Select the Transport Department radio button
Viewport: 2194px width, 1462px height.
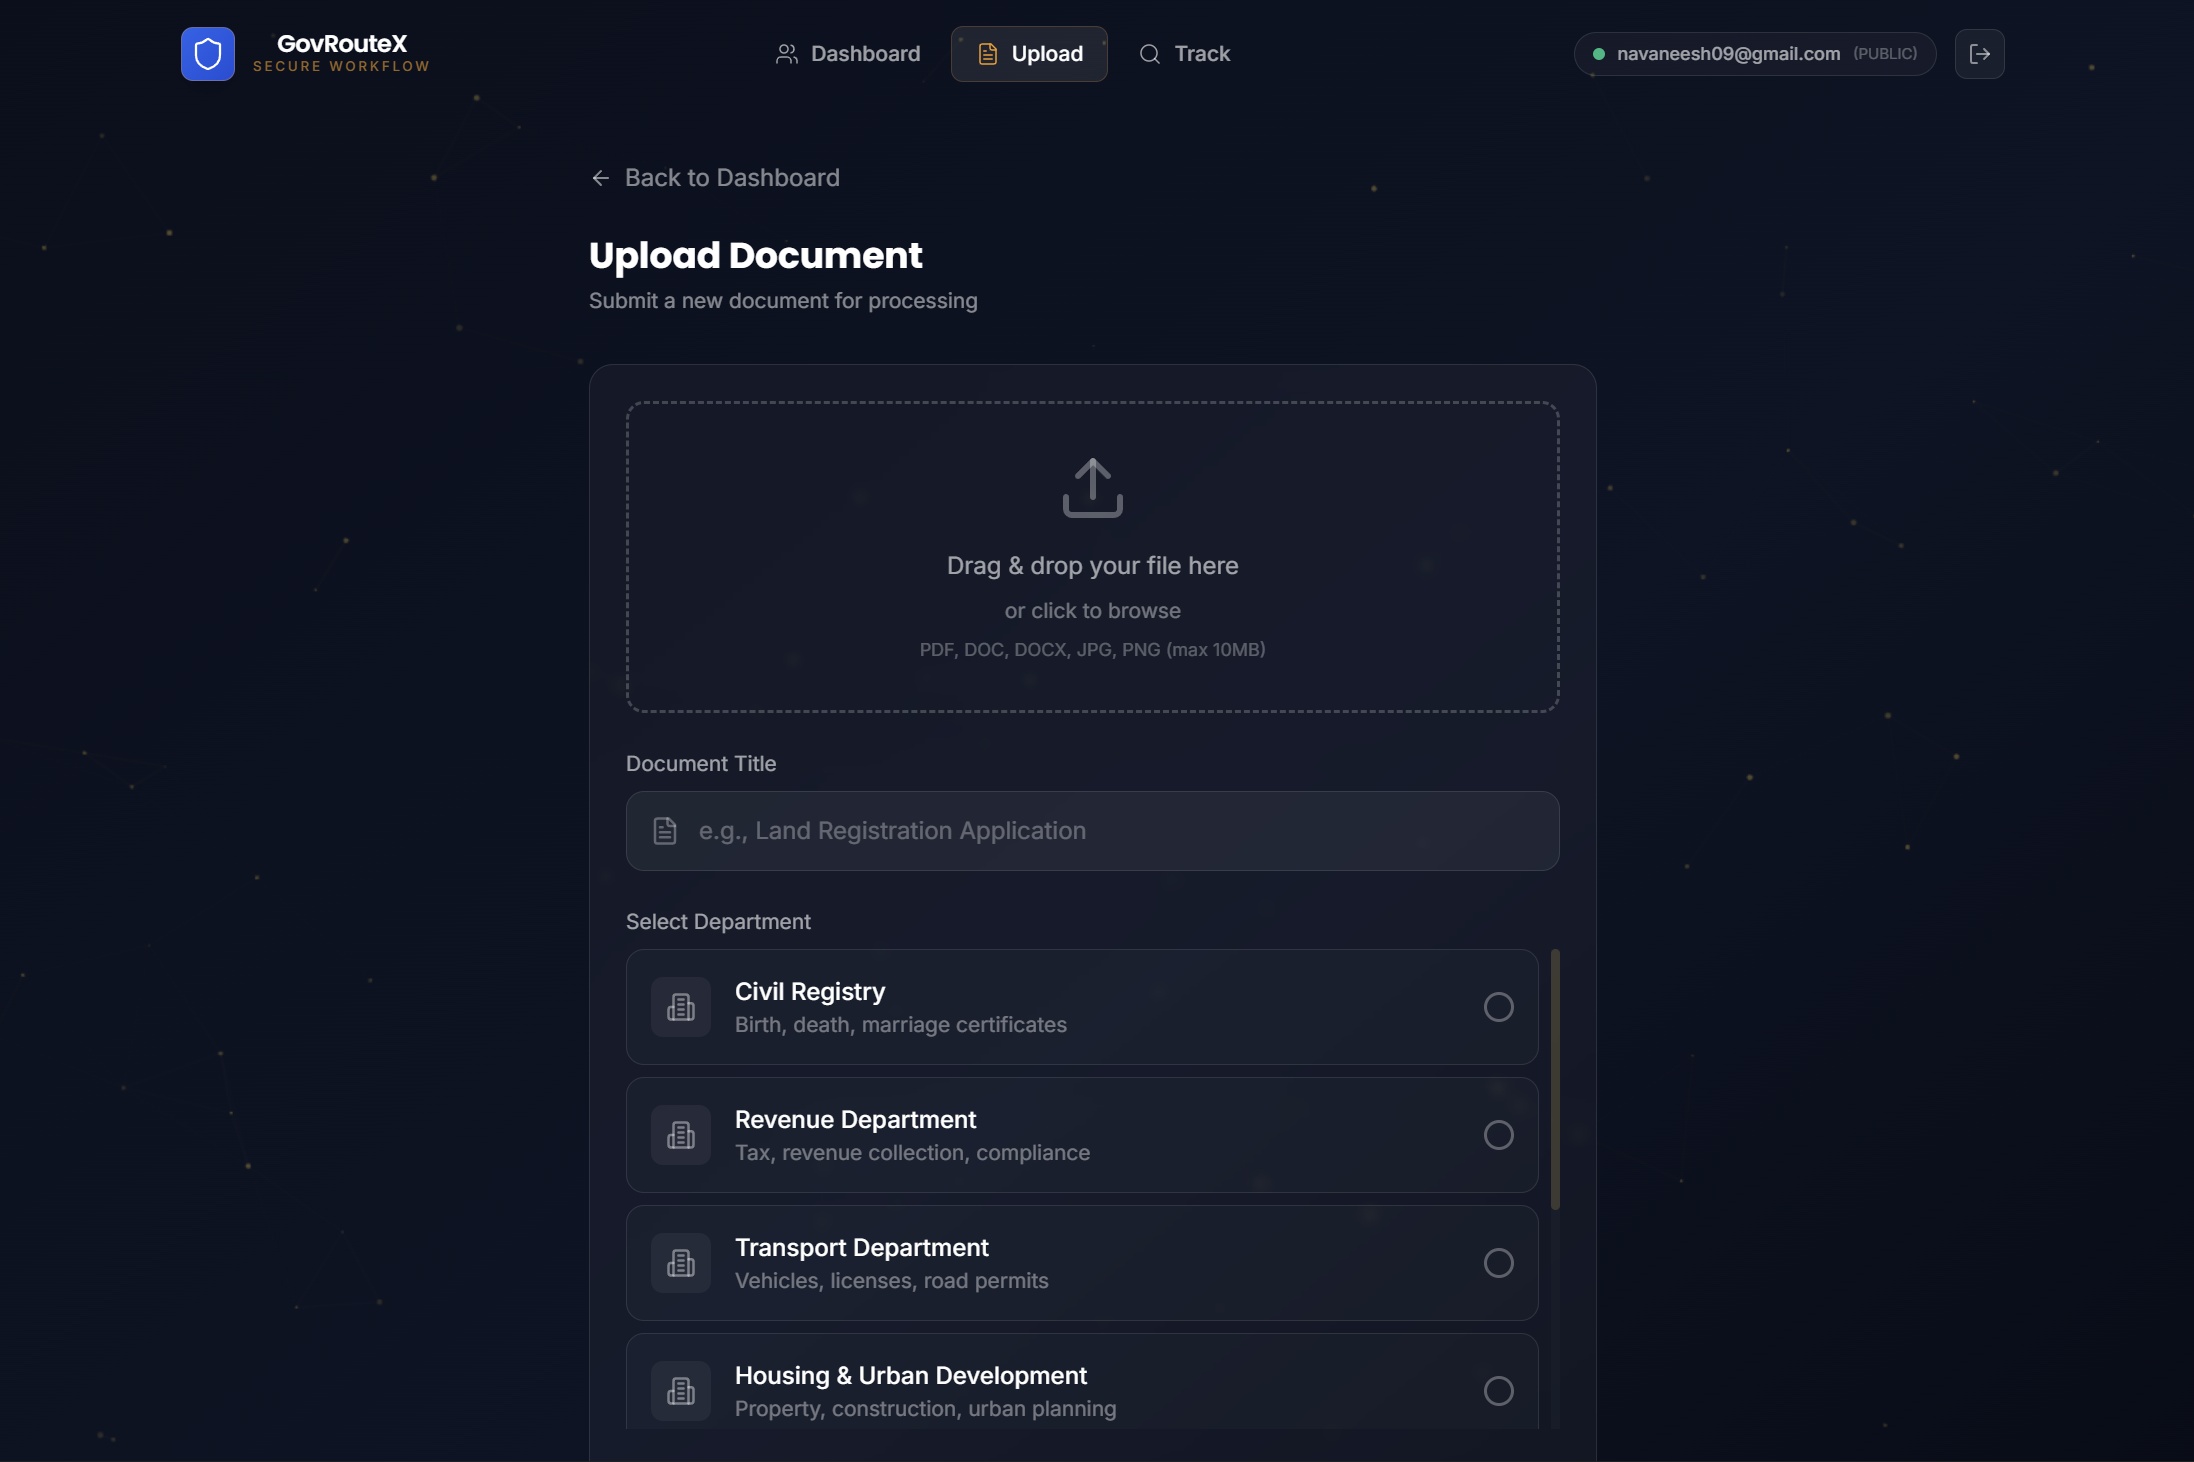coord(1498,1263)
